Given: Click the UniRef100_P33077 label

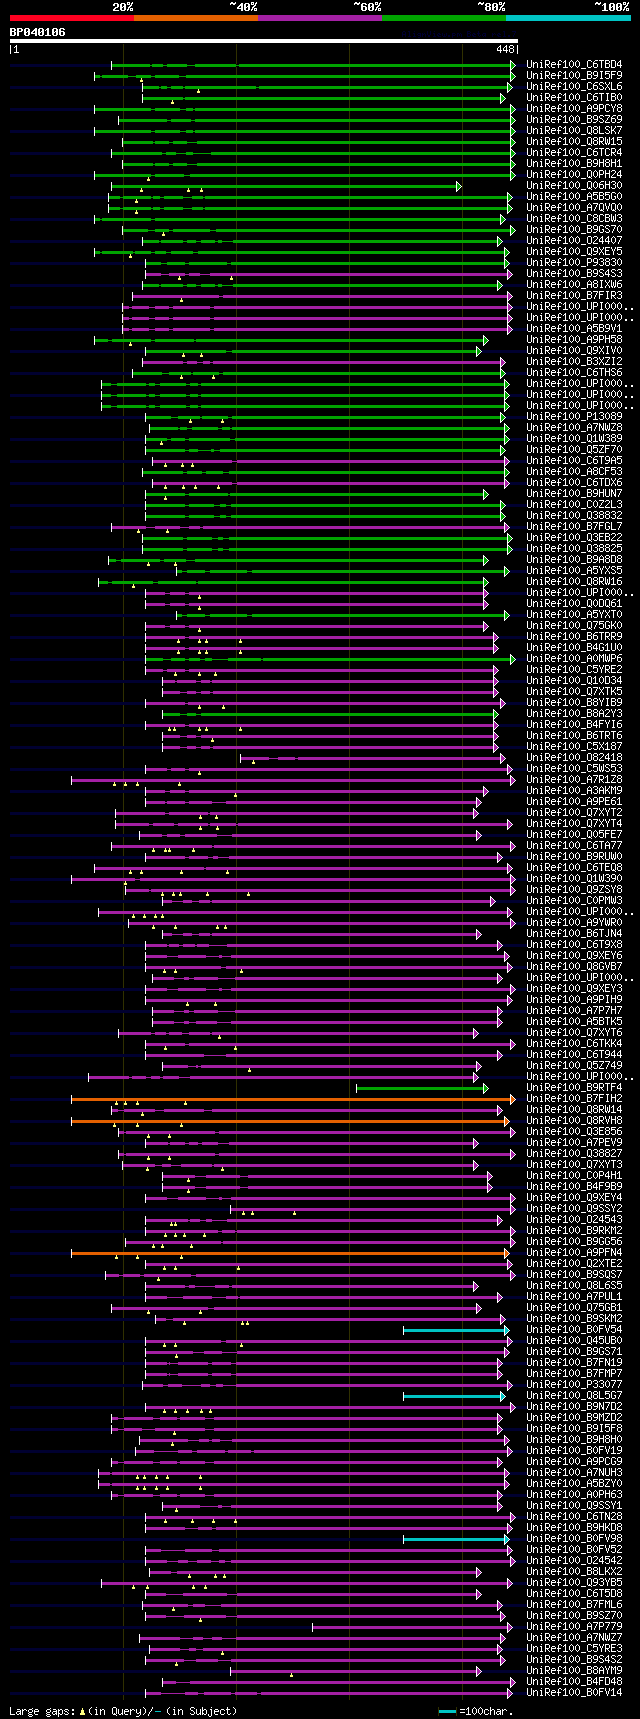Looking at the screenshot, I should pyautogui.click(x=574, y=1385).
